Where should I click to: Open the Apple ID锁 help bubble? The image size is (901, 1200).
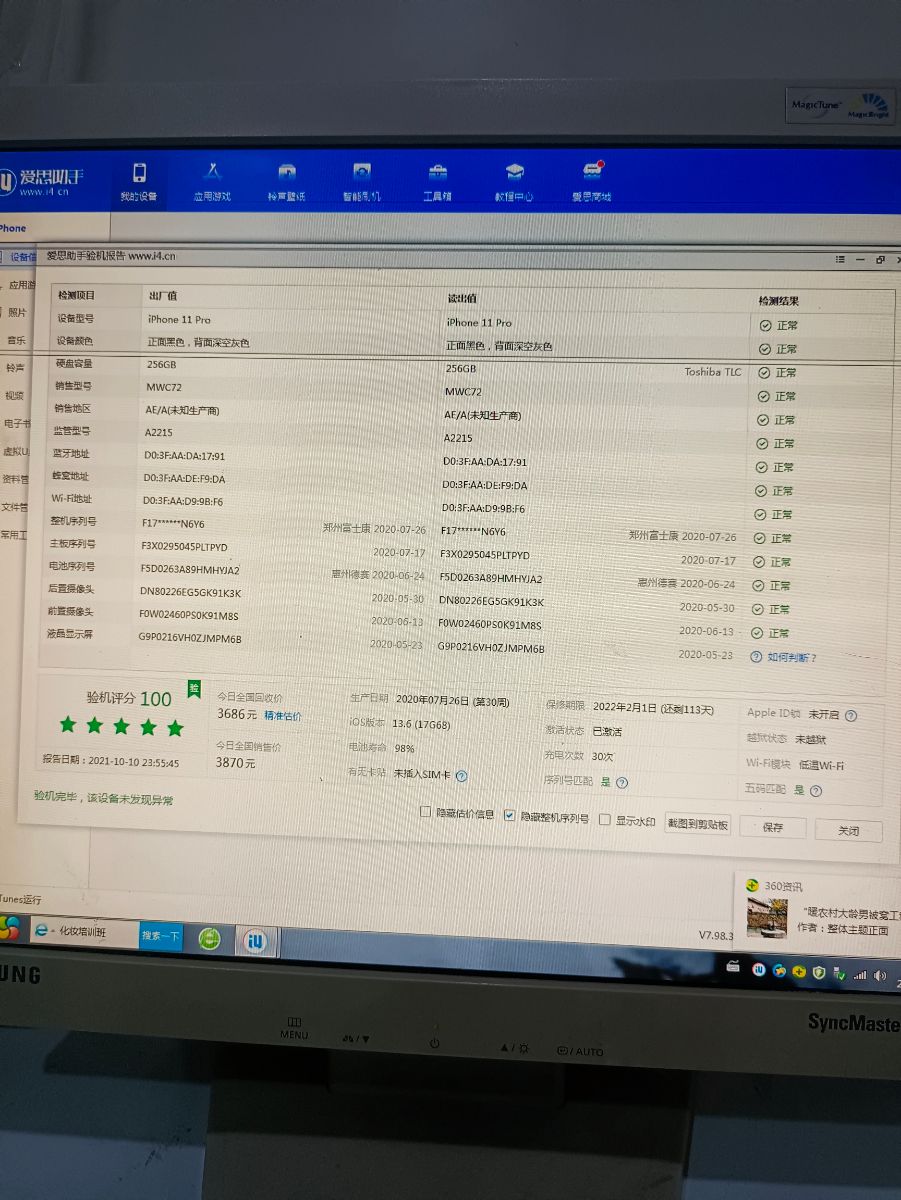pos(852,713)
